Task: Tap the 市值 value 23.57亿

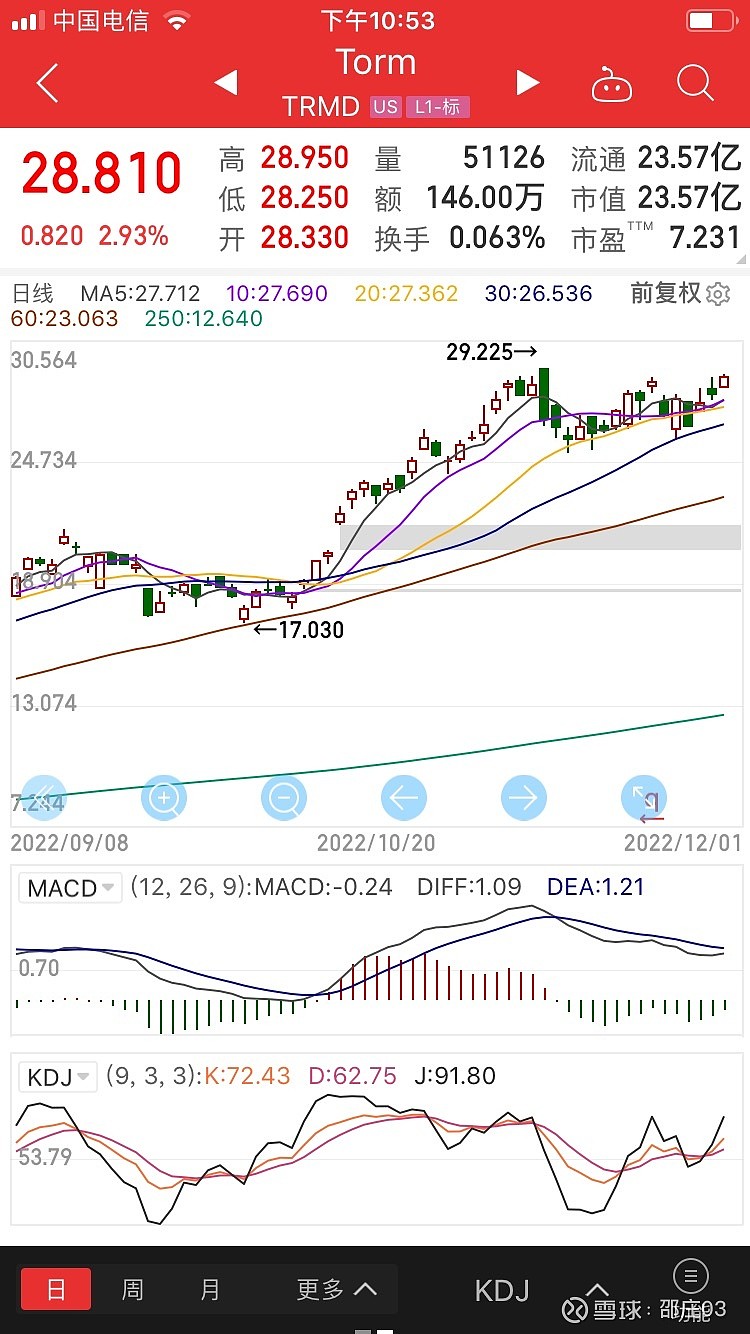Action: 689,198
